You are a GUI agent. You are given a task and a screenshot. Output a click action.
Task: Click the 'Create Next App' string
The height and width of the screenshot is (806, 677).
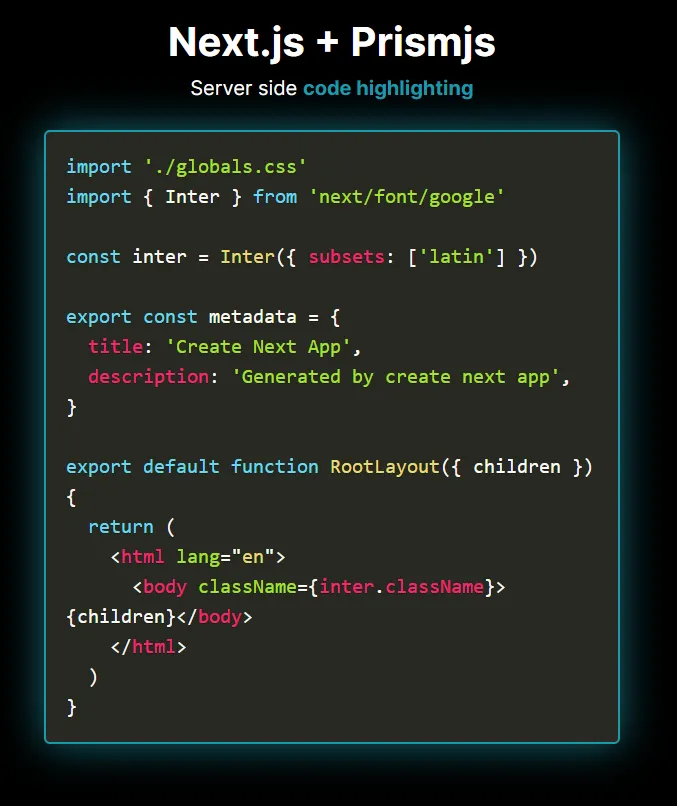[258, 347]
